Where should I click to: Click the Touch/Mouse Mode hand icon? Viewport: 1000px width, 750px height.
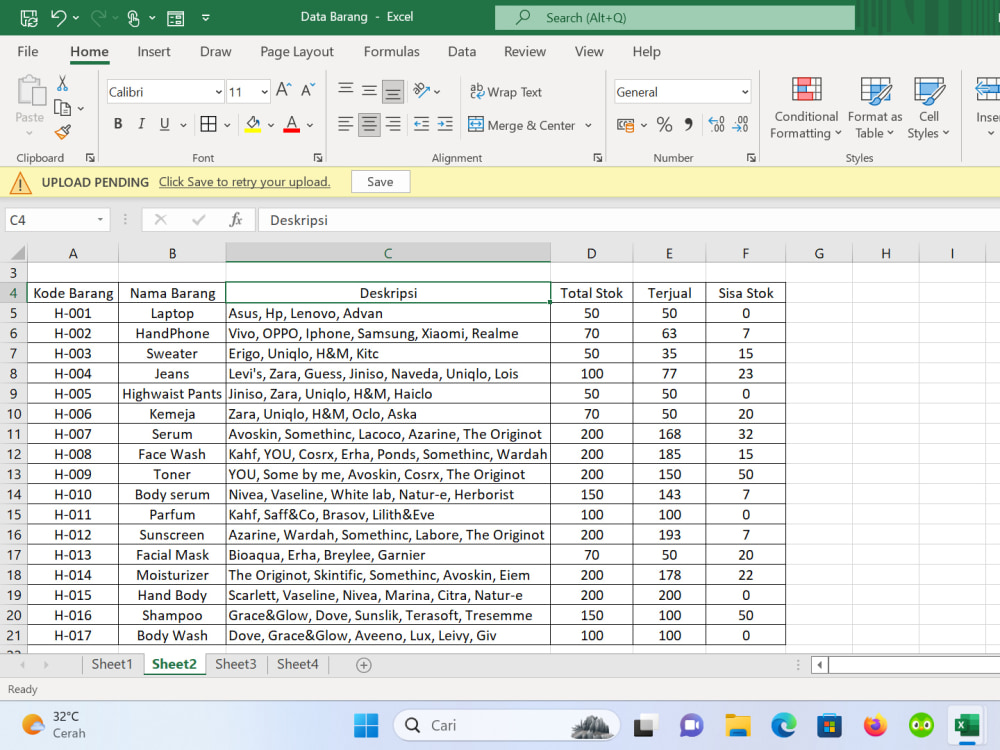tap(133, 18)
